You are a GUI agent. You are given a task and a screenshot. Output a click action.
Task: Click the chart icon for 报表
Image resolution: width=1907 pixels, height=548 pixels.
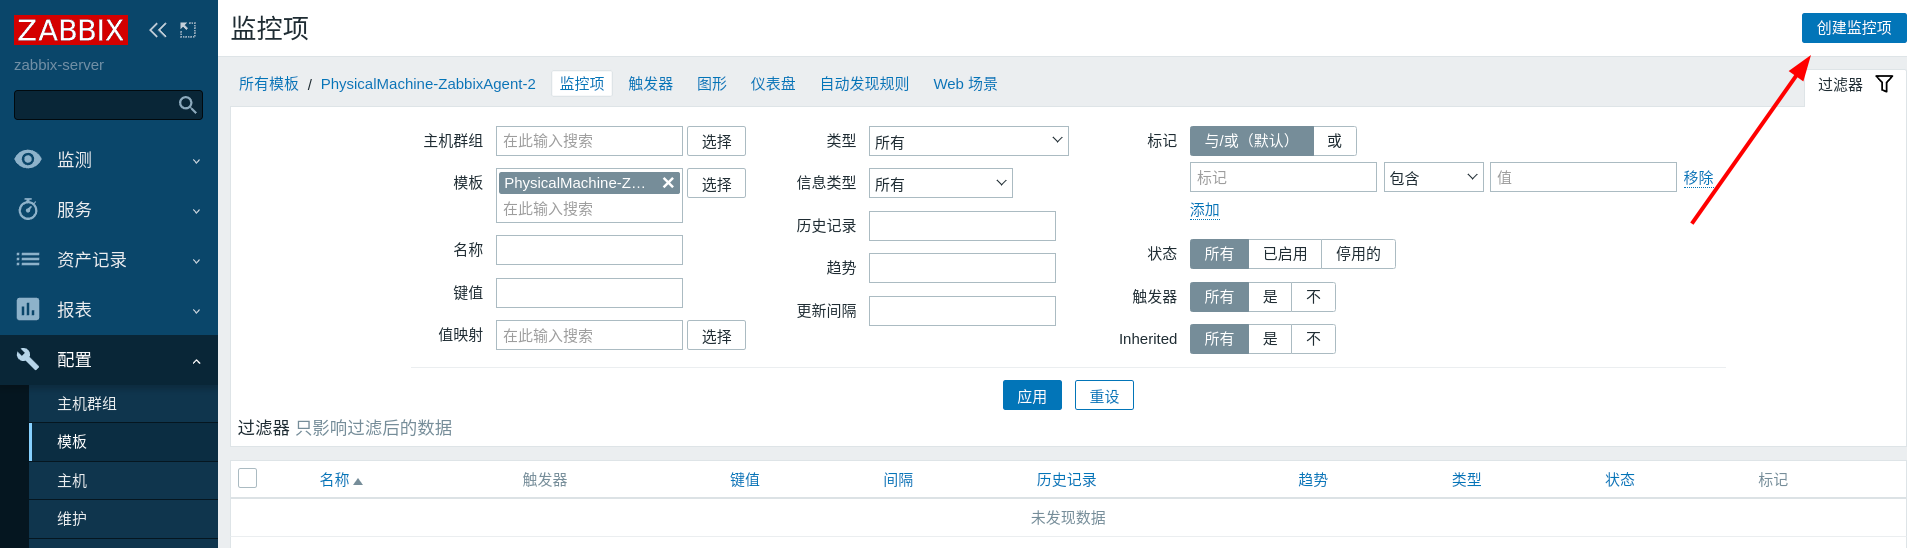coord(28,309)
